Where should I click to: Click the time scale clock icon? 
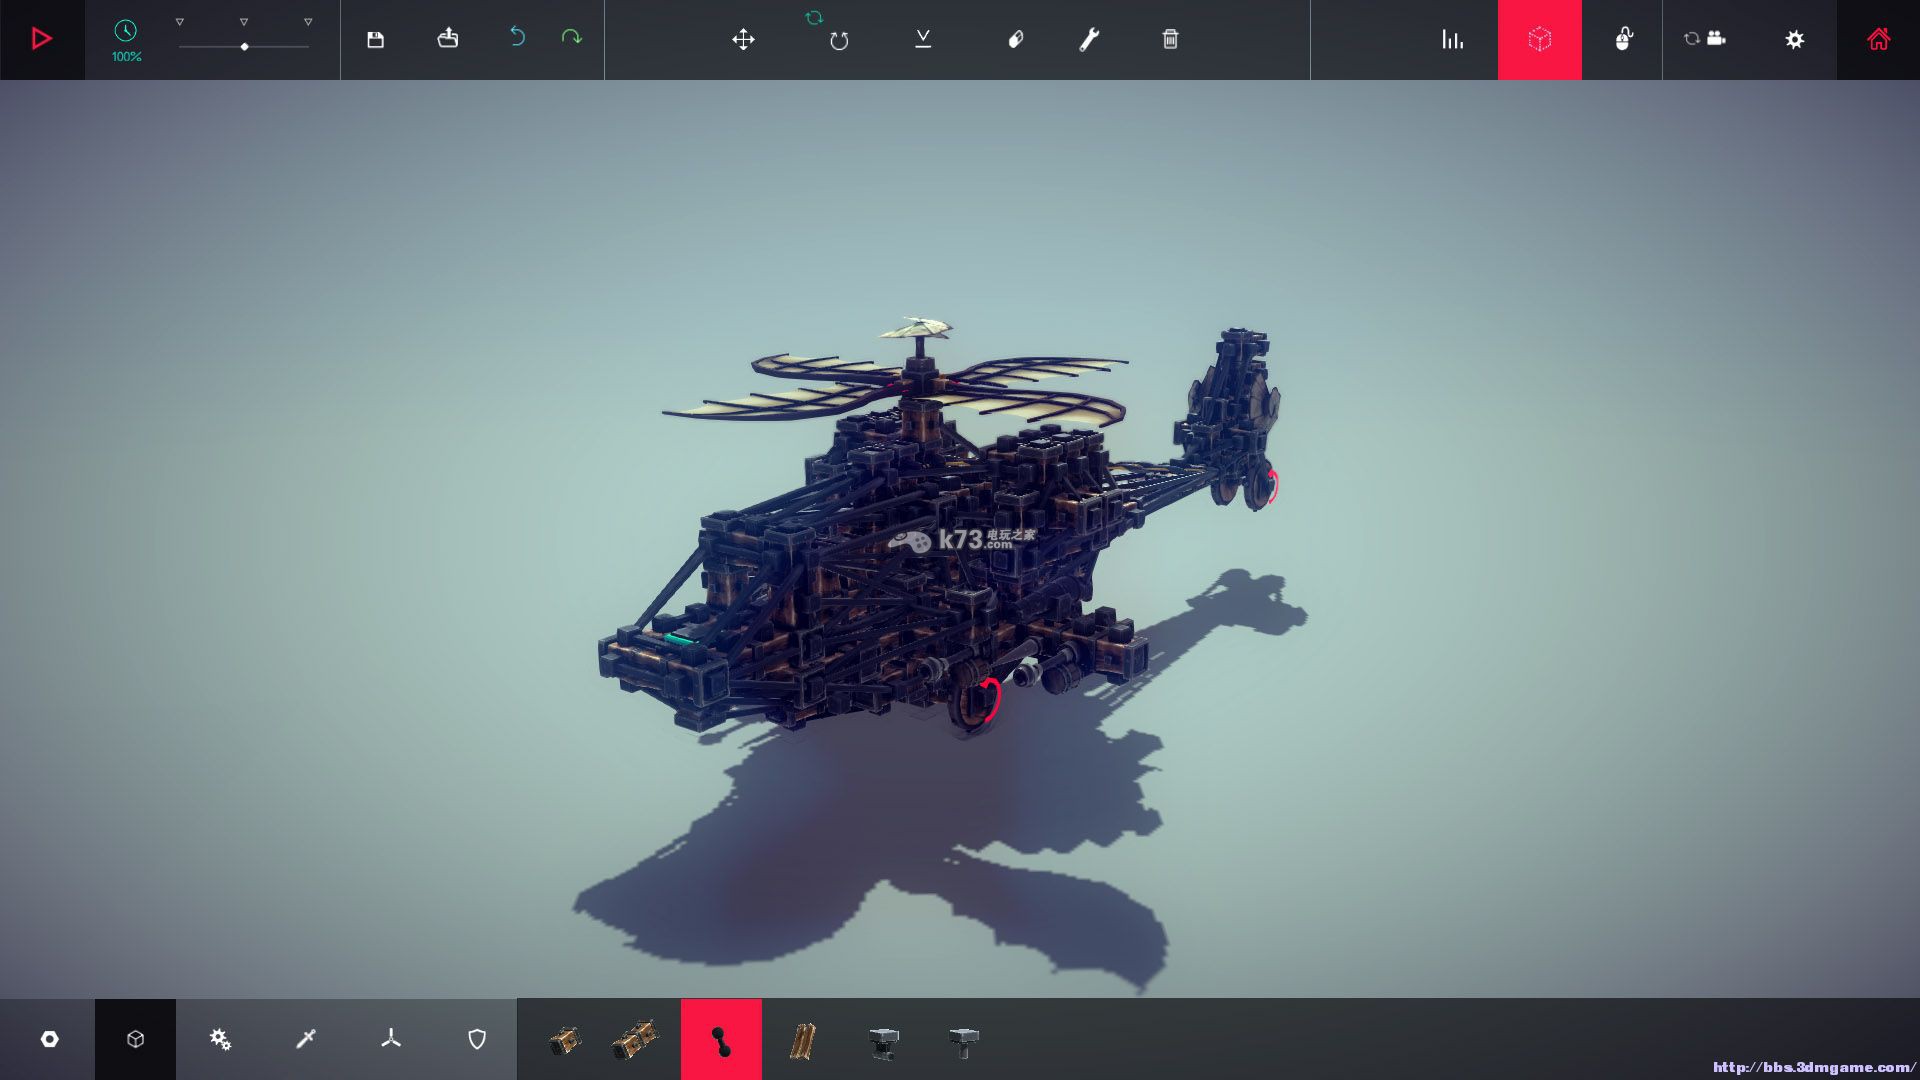125,31
